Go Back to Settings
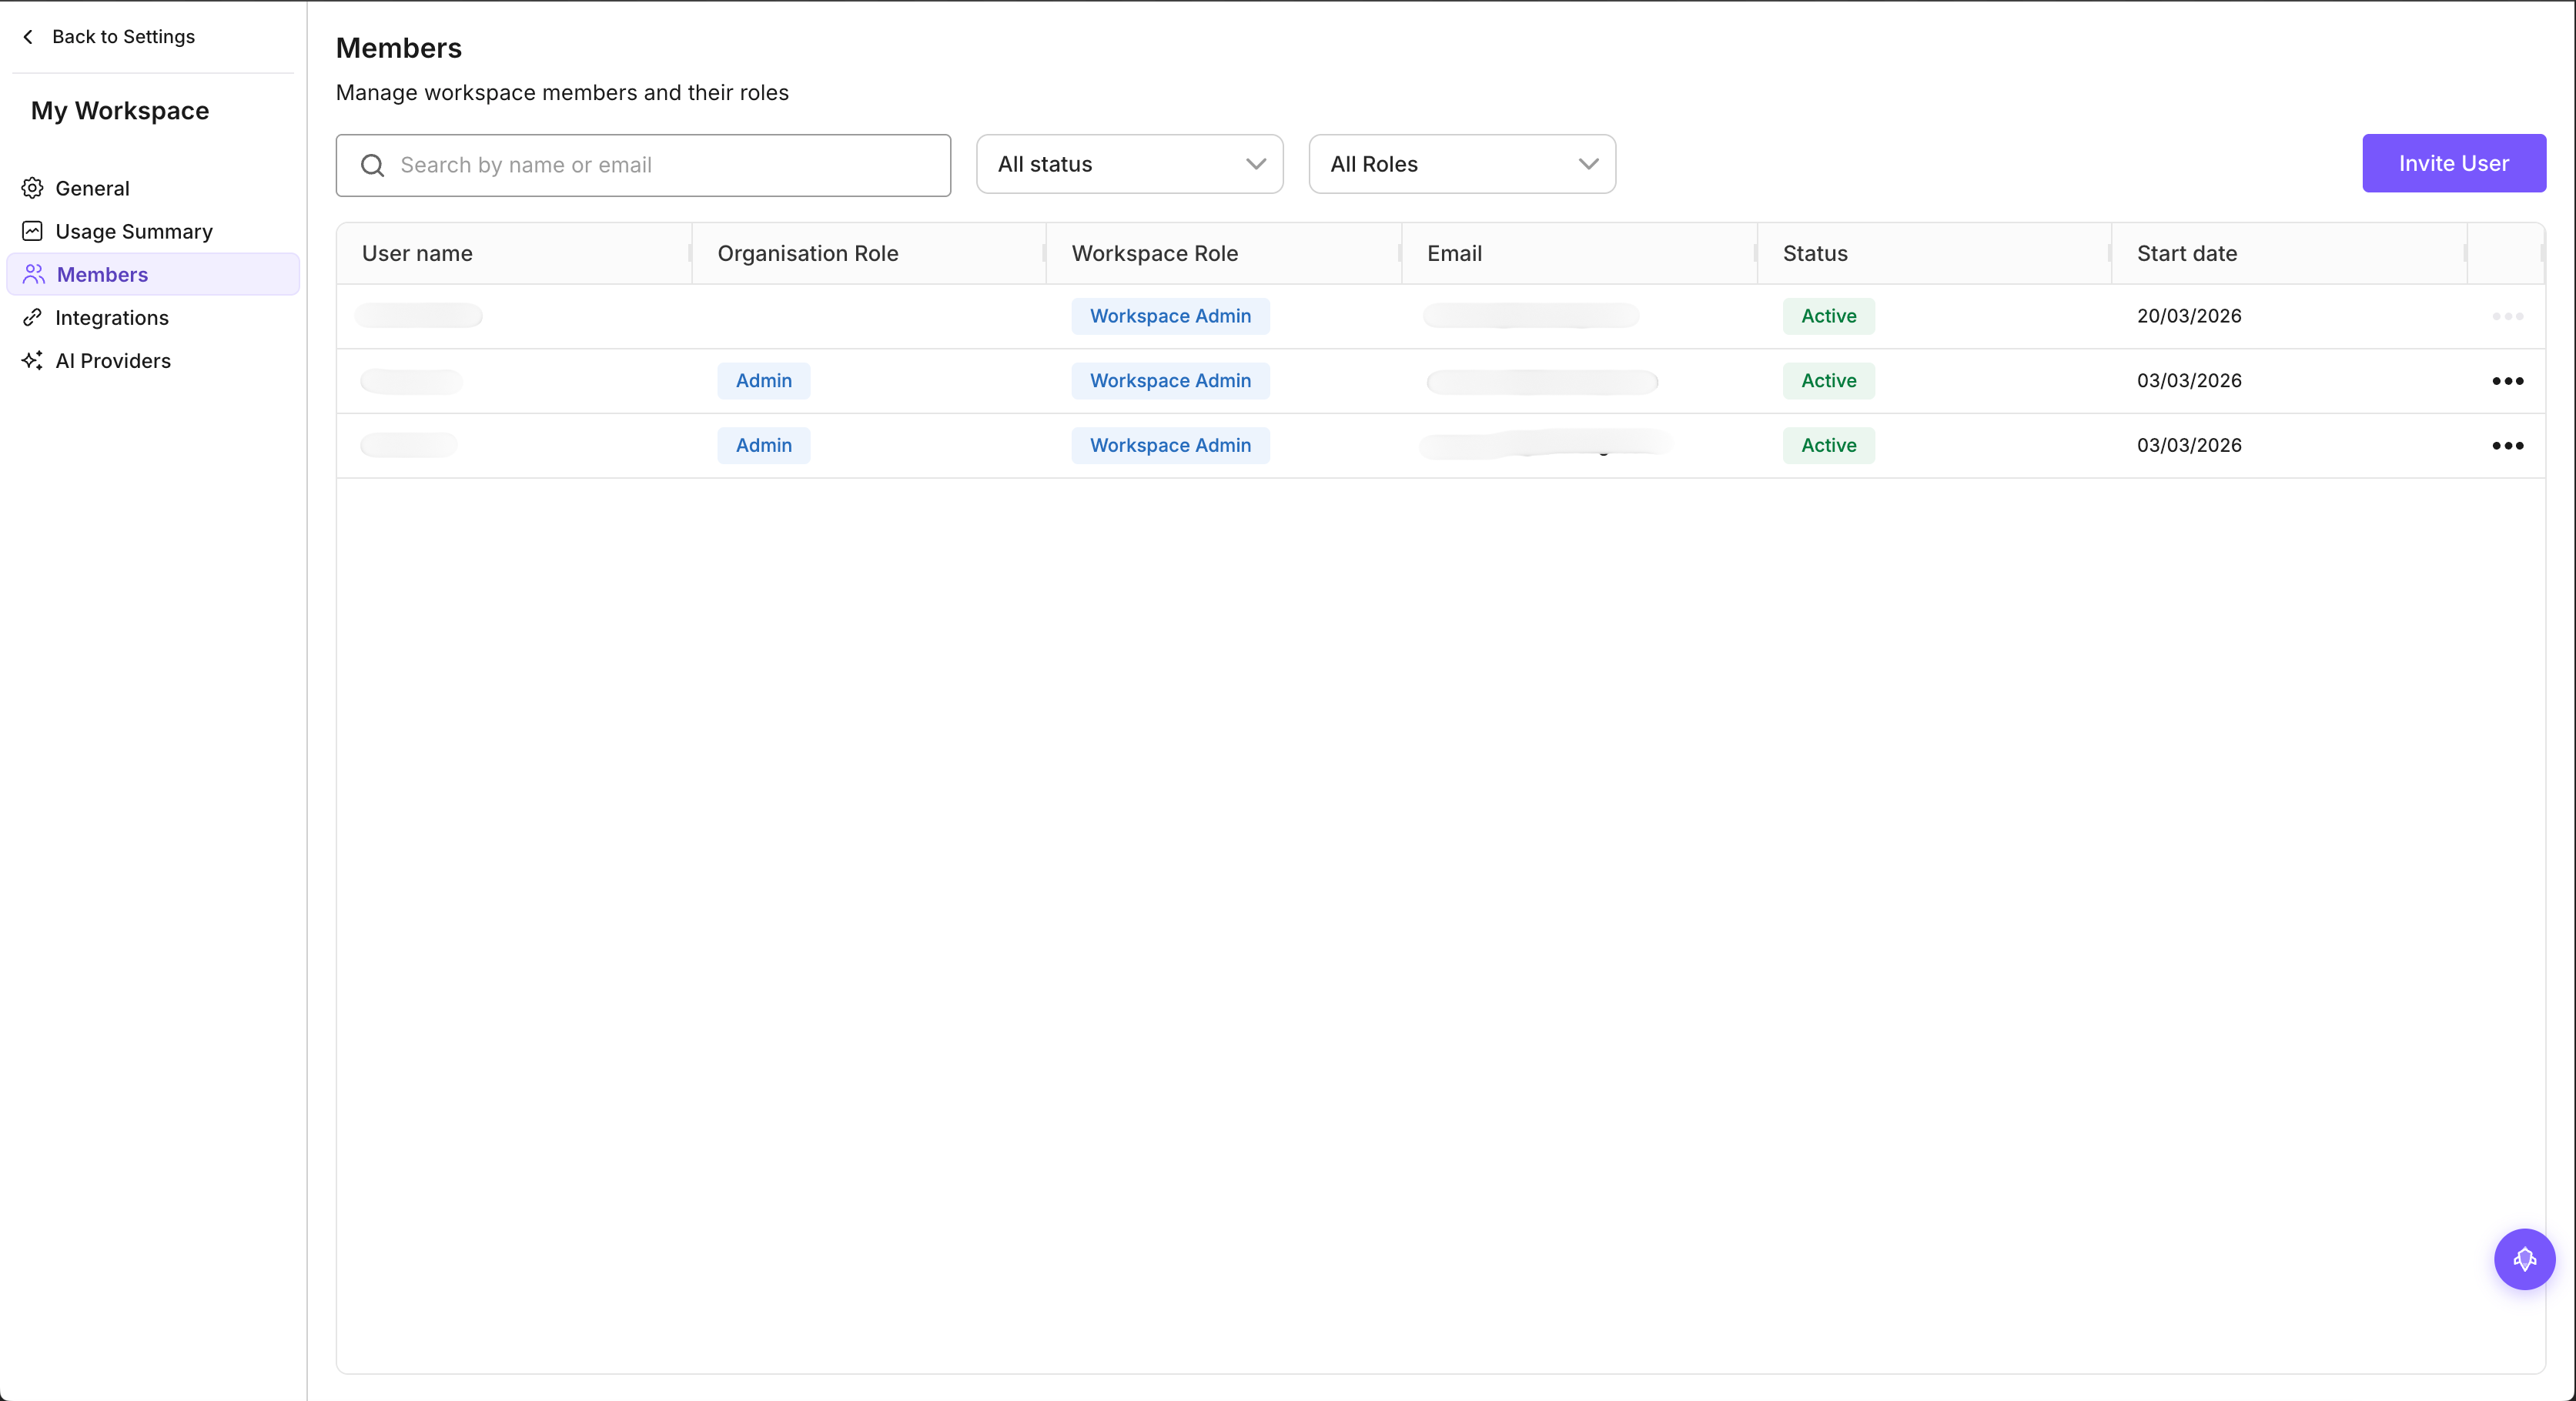 (x=123, y=37)
